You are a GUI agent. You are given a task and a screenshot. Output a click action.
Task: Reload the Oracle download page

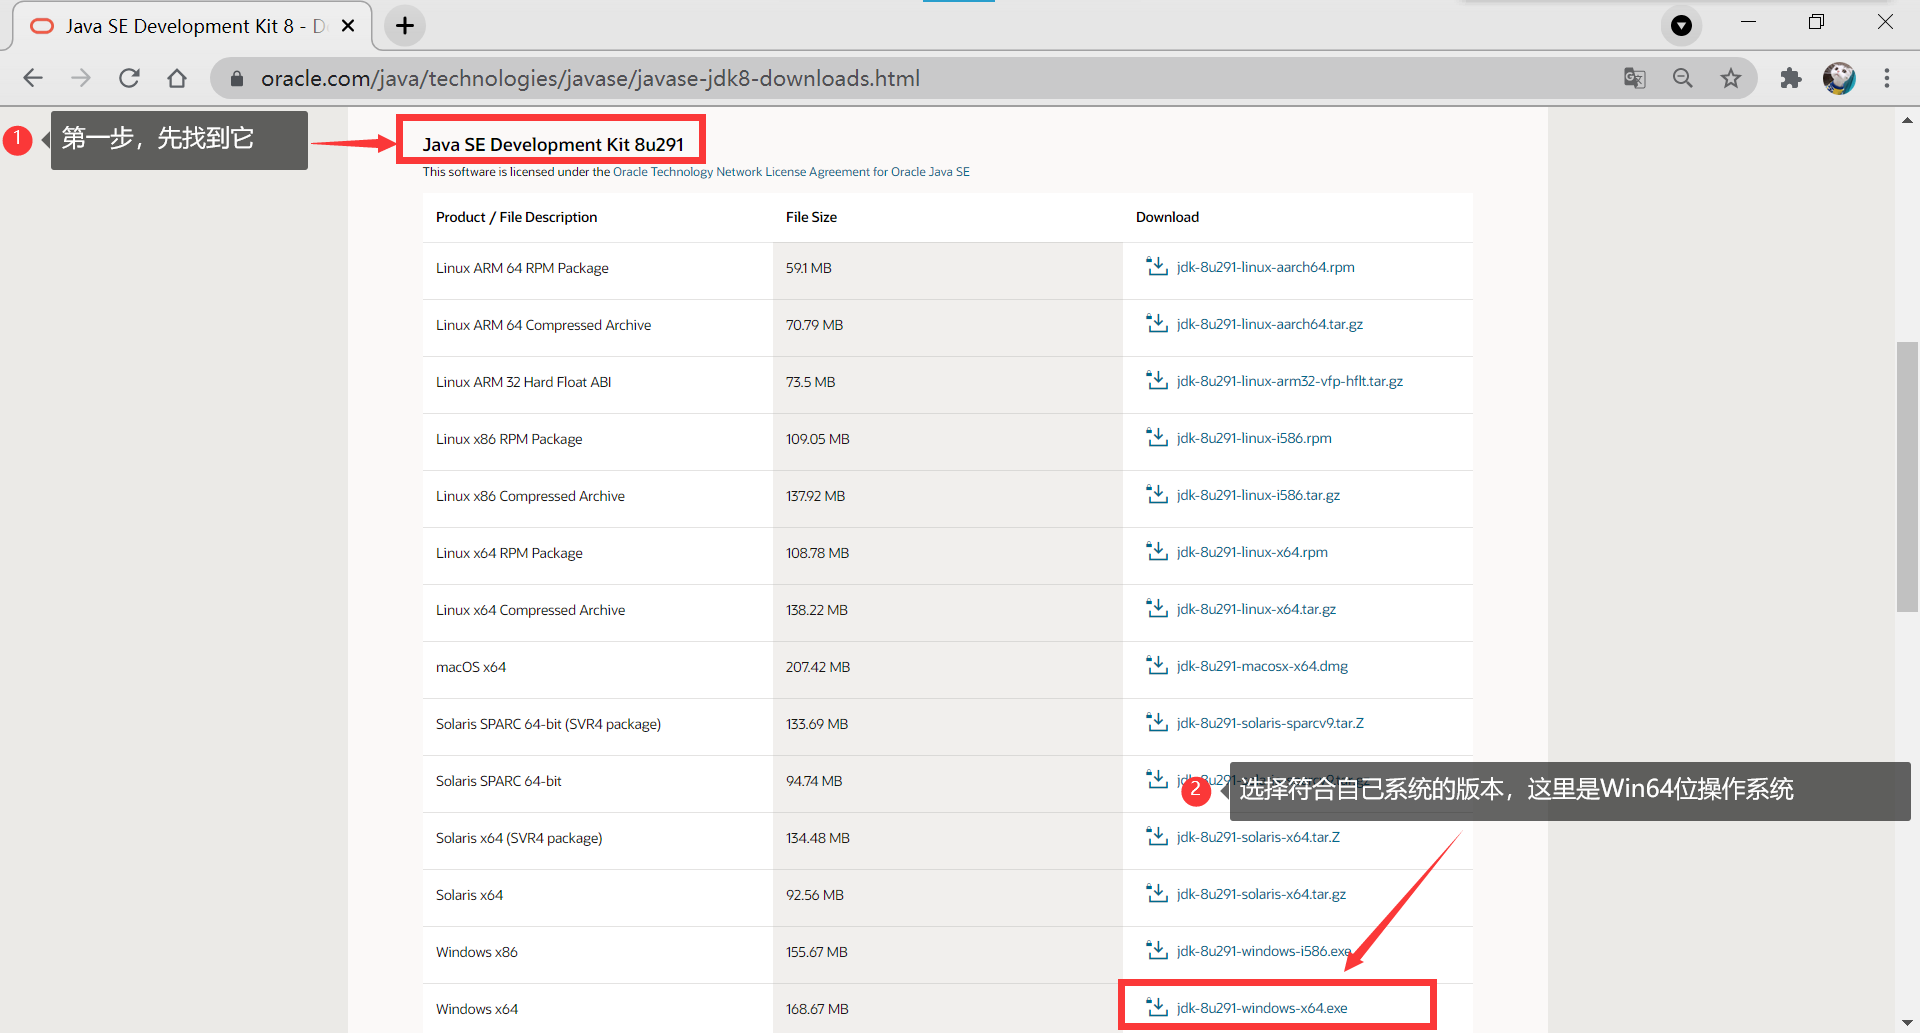point(129,78)
